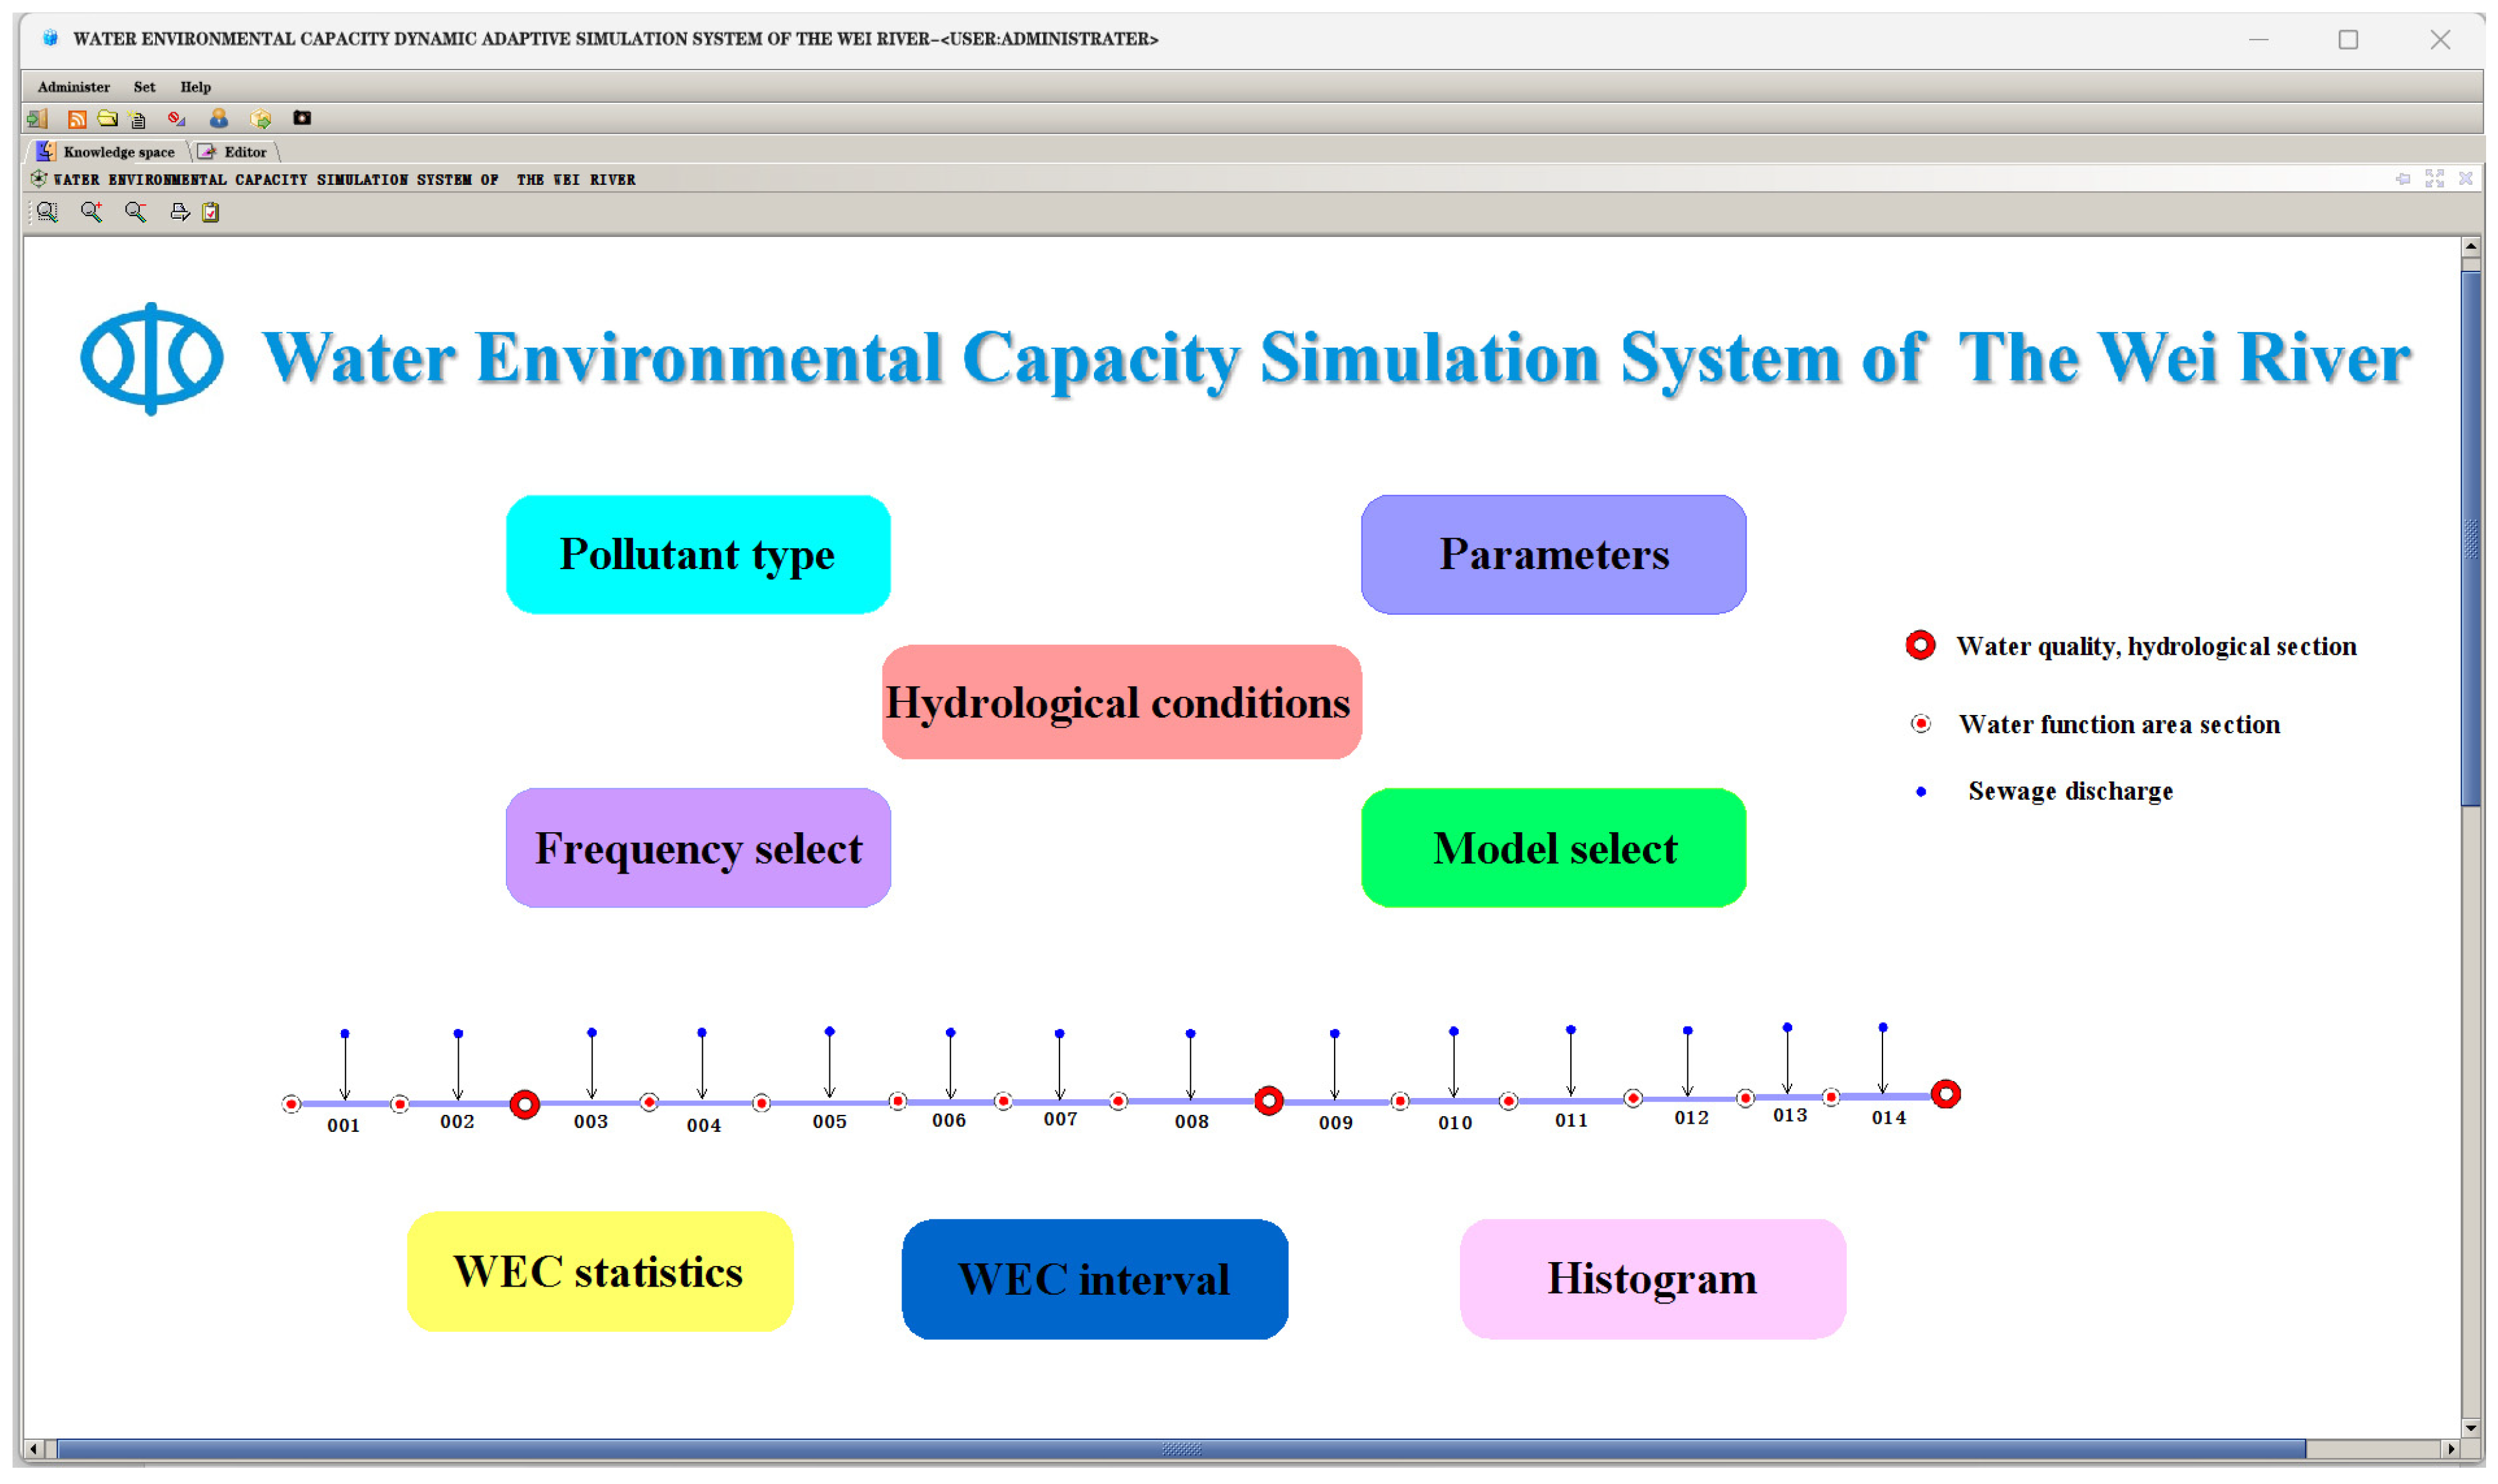Viewport: 2498px width, 1484px height.
Task: Click the package export icon with green arrow
Action: pyautogui.click(x=262, y=119)
